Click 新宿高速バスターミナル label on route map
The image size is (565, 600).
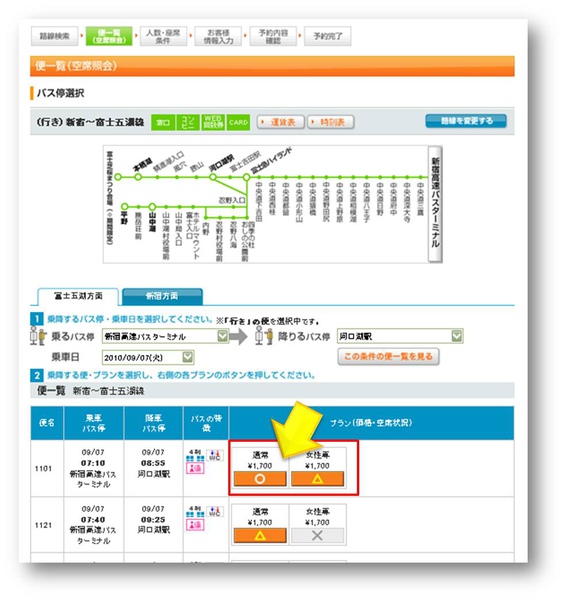tap(435, 204)
